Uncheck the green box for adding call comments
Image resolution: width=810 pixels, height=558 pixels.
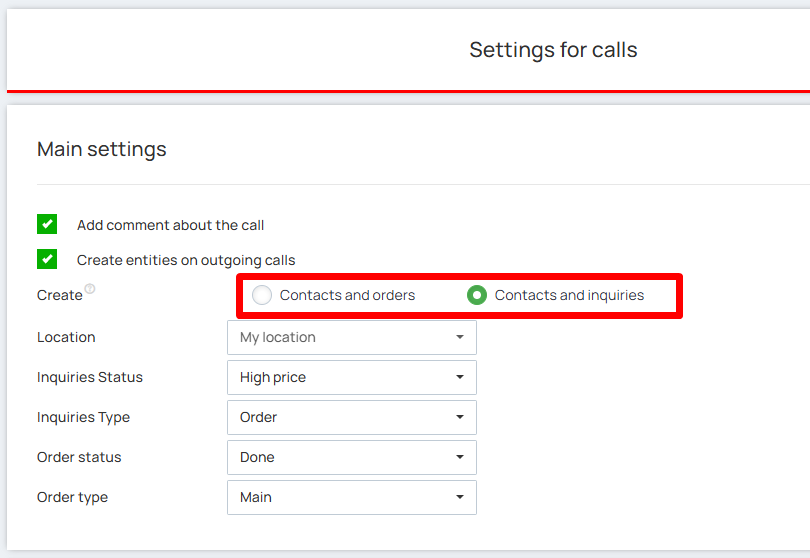[x=47, y=224]
